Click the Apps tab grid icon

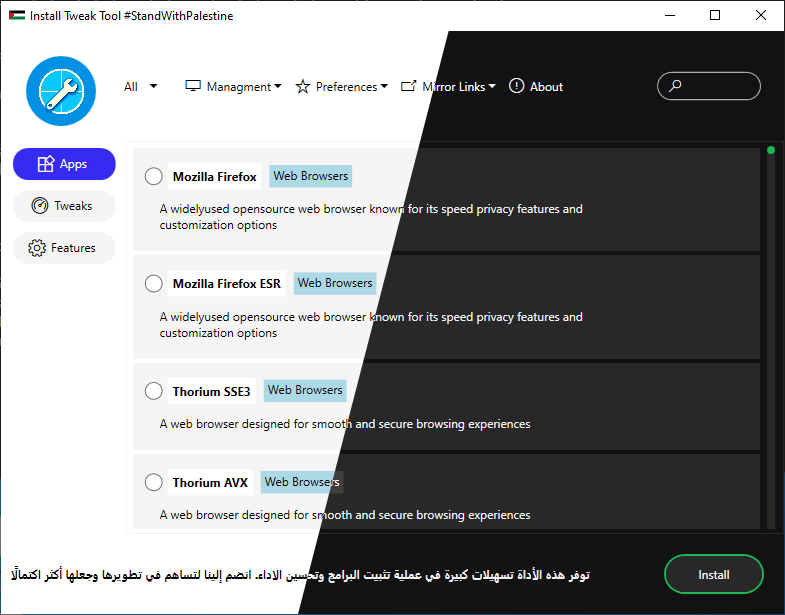pos(46,164)
